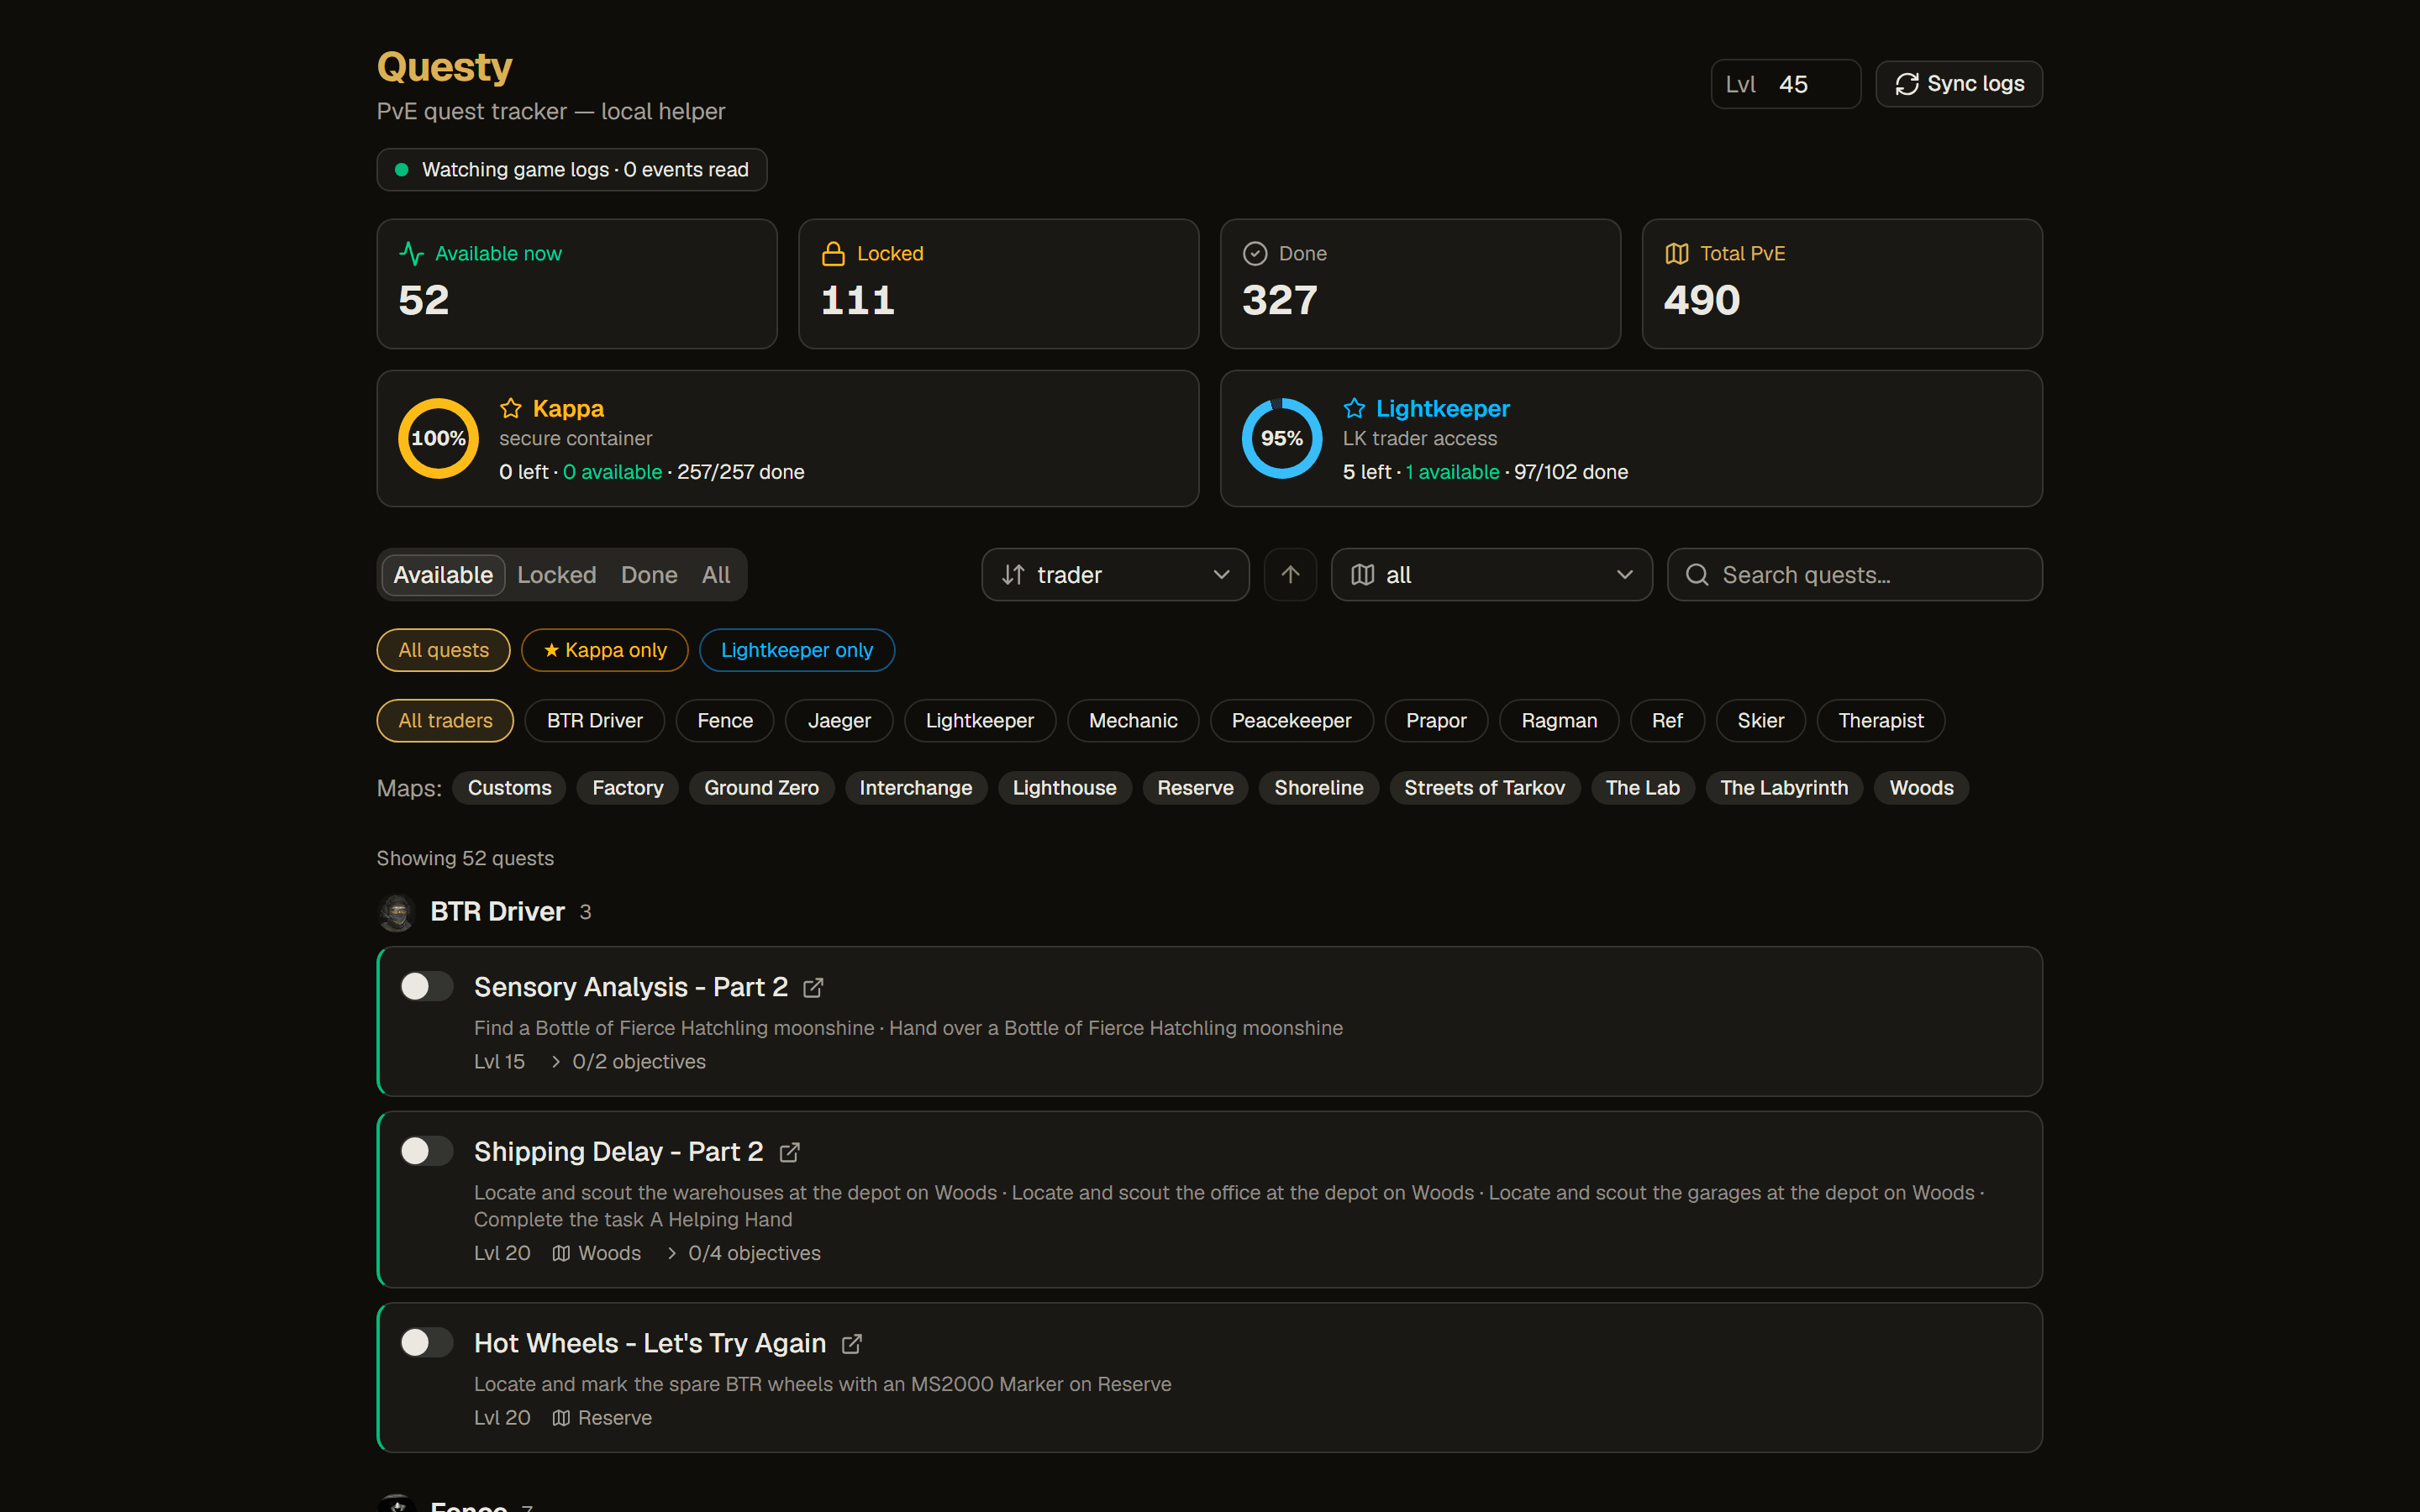Filter by the BTR Driver trader chip
Image resolution: width=2420 pixels, height=1512 pixels.
pyautogui.click(x=594, y=720)
